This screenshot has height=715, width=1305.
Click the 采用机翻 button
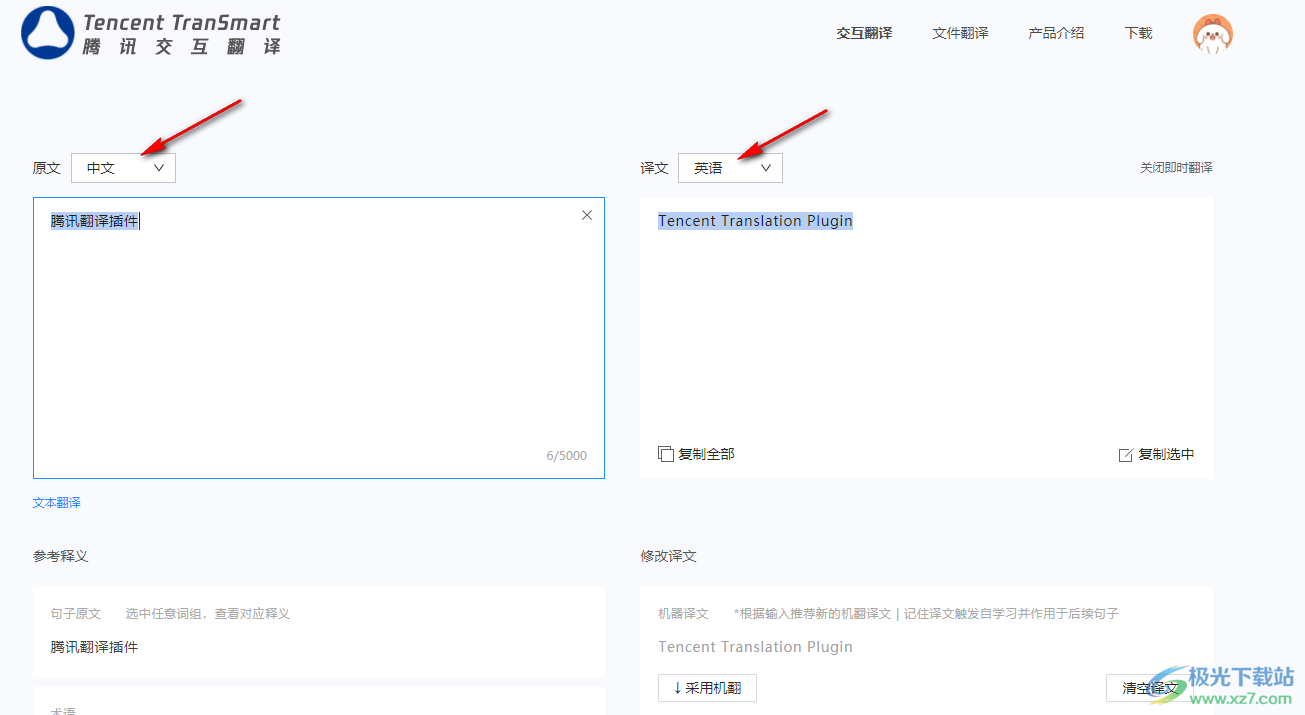tap(707, 688)
